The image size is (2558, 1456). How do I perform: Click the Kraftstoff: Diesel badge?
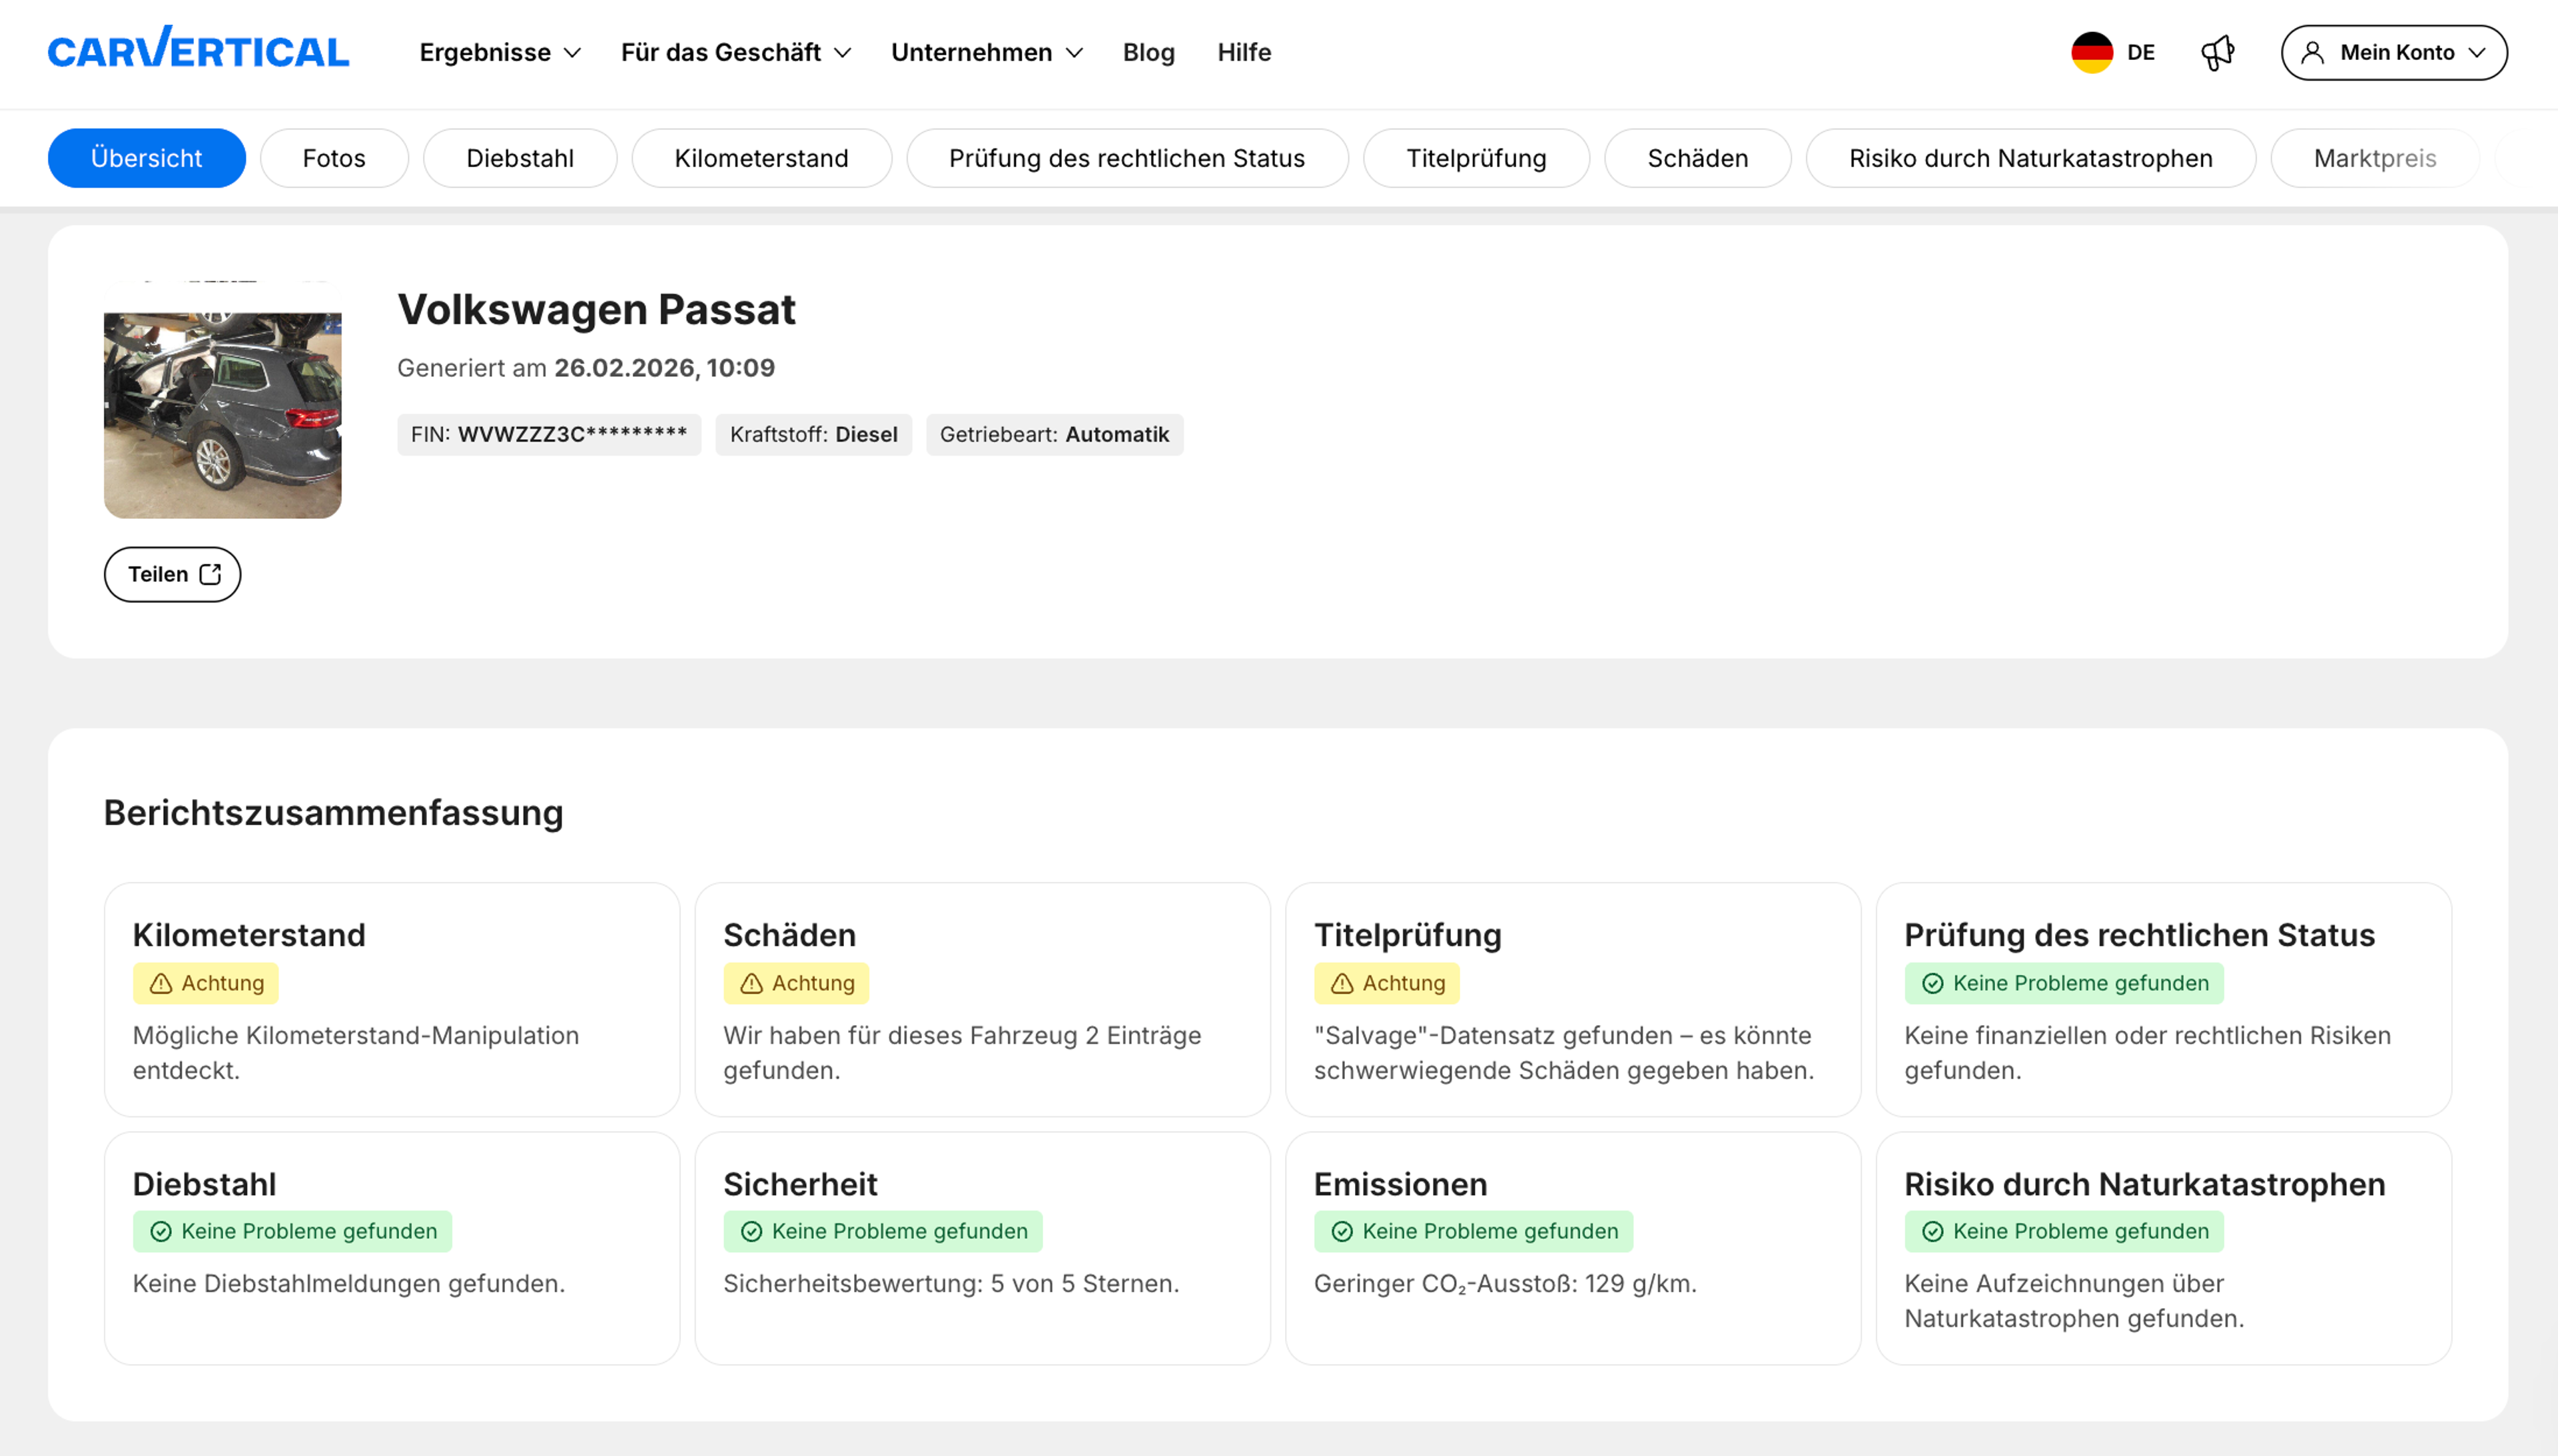pyautogui.click(x=813, y=435)
